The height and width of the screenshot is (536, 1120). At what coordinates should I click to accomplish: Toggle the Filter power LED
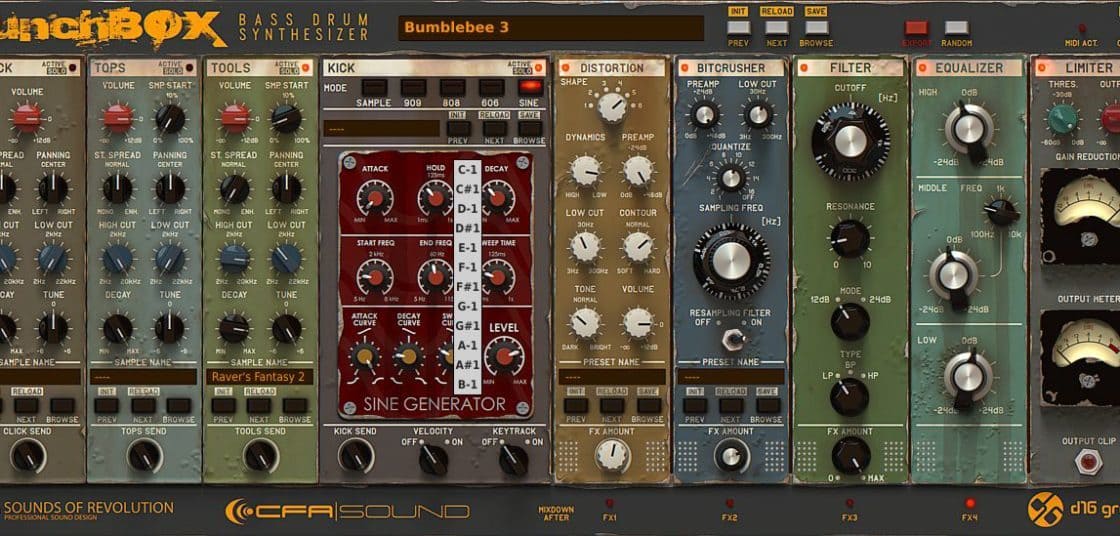804,68
